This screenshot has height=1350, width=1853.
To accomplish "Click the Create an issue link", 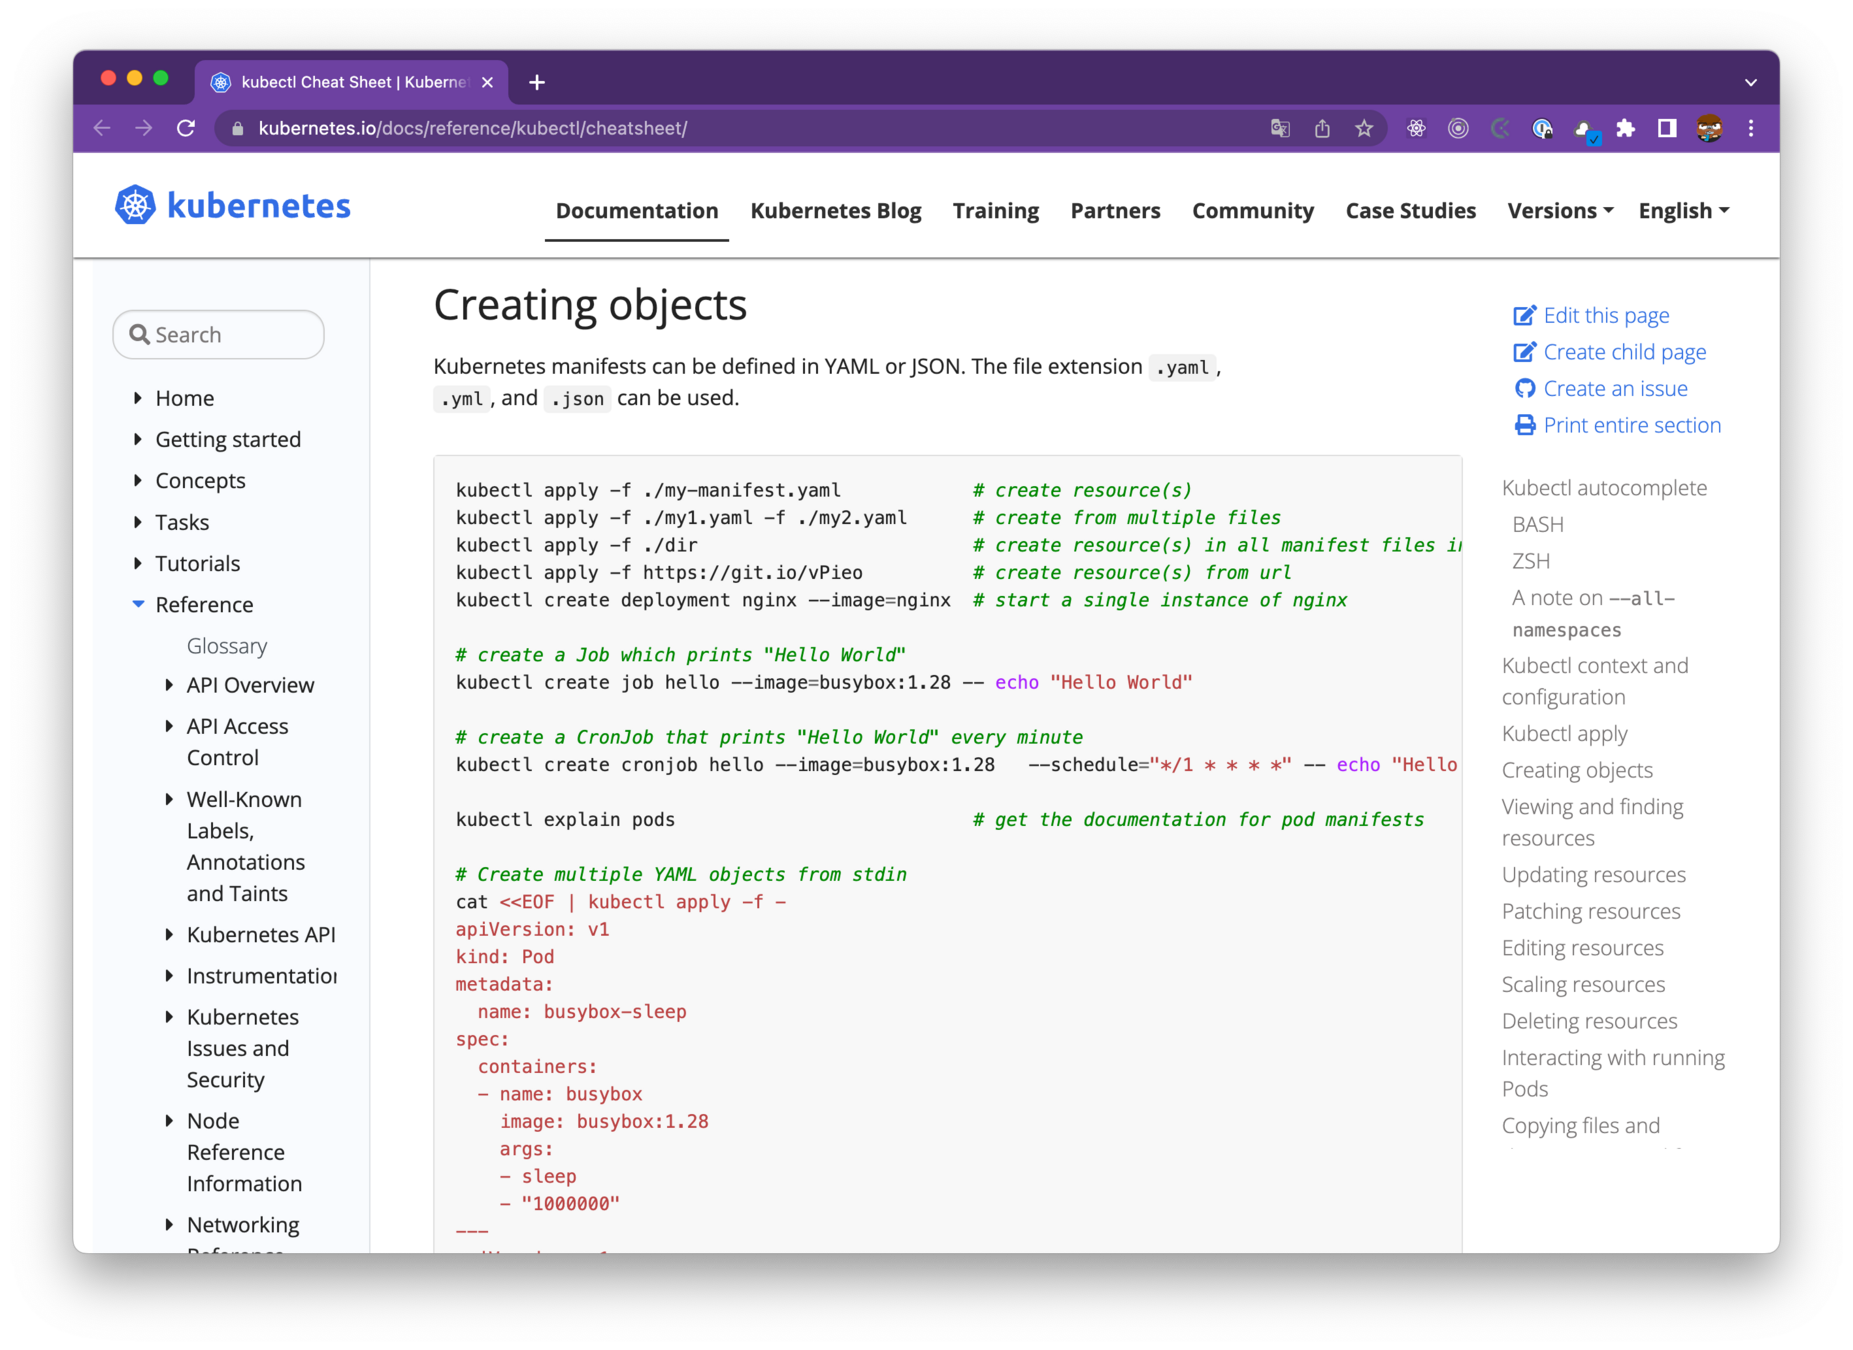I will (1615, 388).
